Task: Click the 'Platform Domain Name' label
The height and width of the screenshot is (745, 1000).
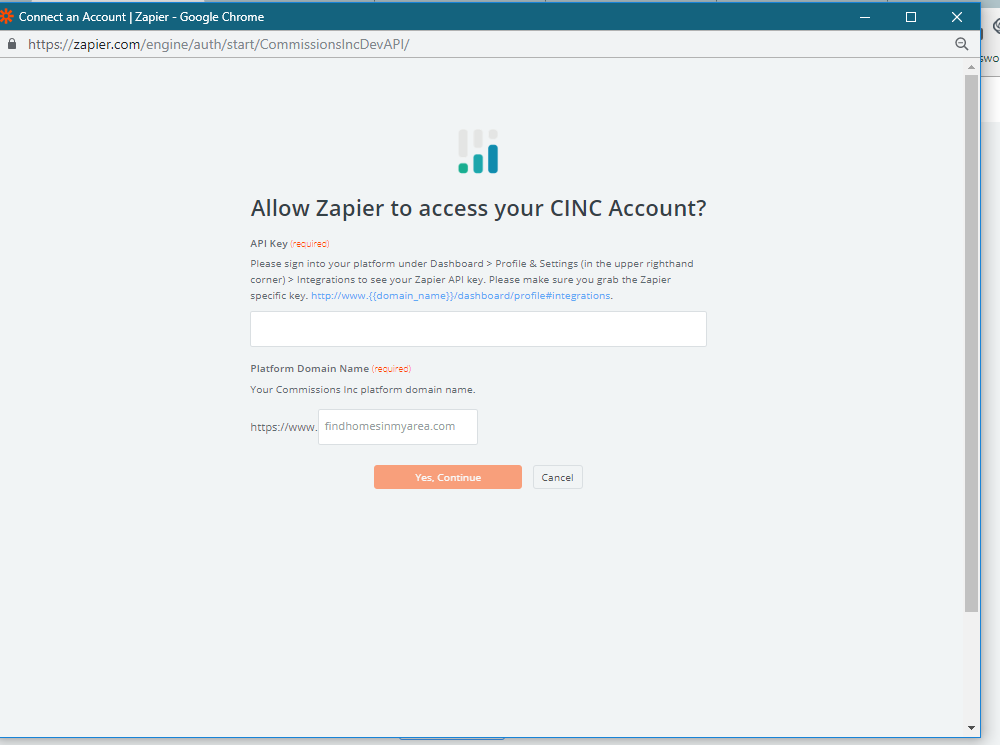Action: tap(309, 369)
